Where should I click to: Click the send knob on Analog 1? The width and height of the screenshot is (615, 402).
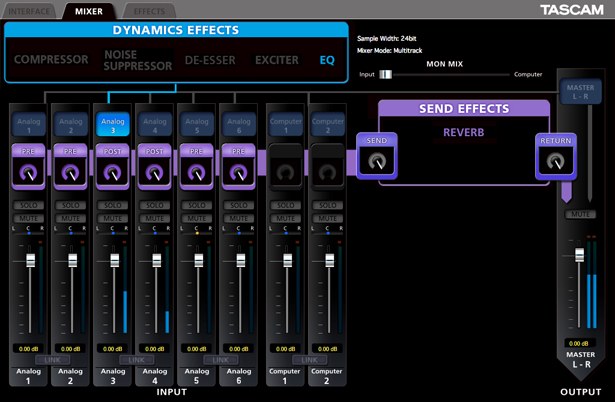[28, 173]
